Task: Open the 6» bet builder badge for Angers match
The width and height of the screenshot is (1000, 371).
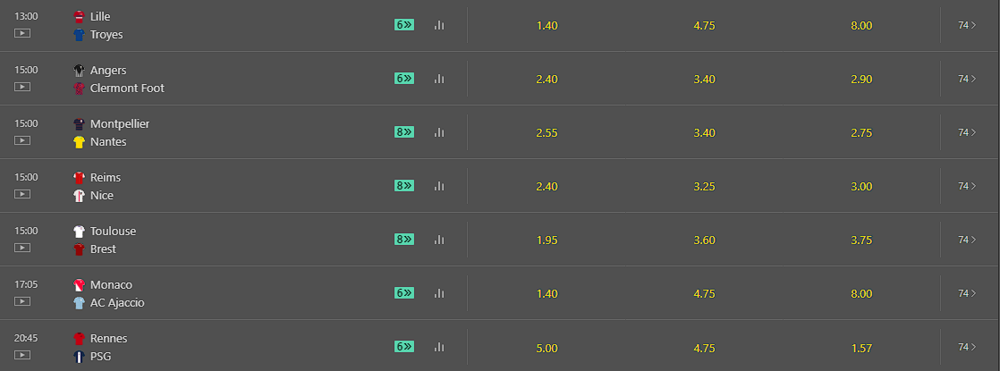Action: [x=404, y=78]
